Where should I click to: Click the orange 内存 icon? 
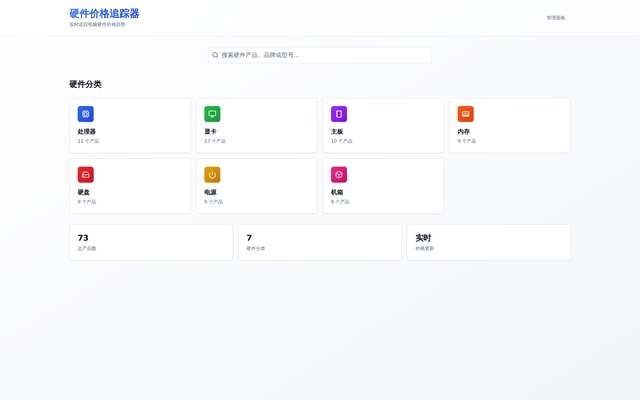point(466,114)
